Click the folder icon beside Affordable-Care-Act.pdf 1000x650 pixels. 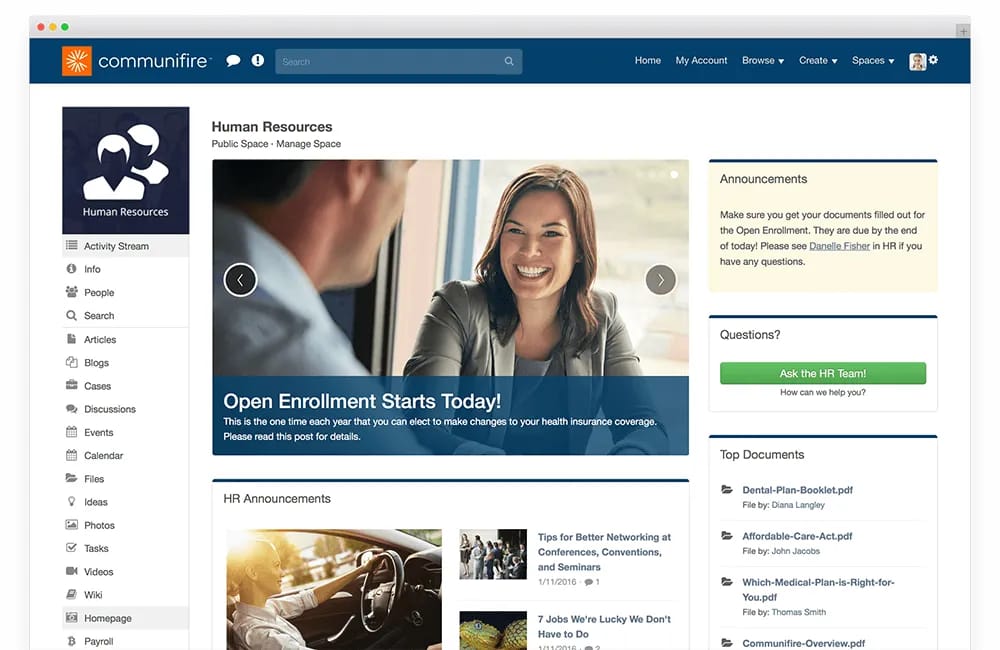(726, 535)
